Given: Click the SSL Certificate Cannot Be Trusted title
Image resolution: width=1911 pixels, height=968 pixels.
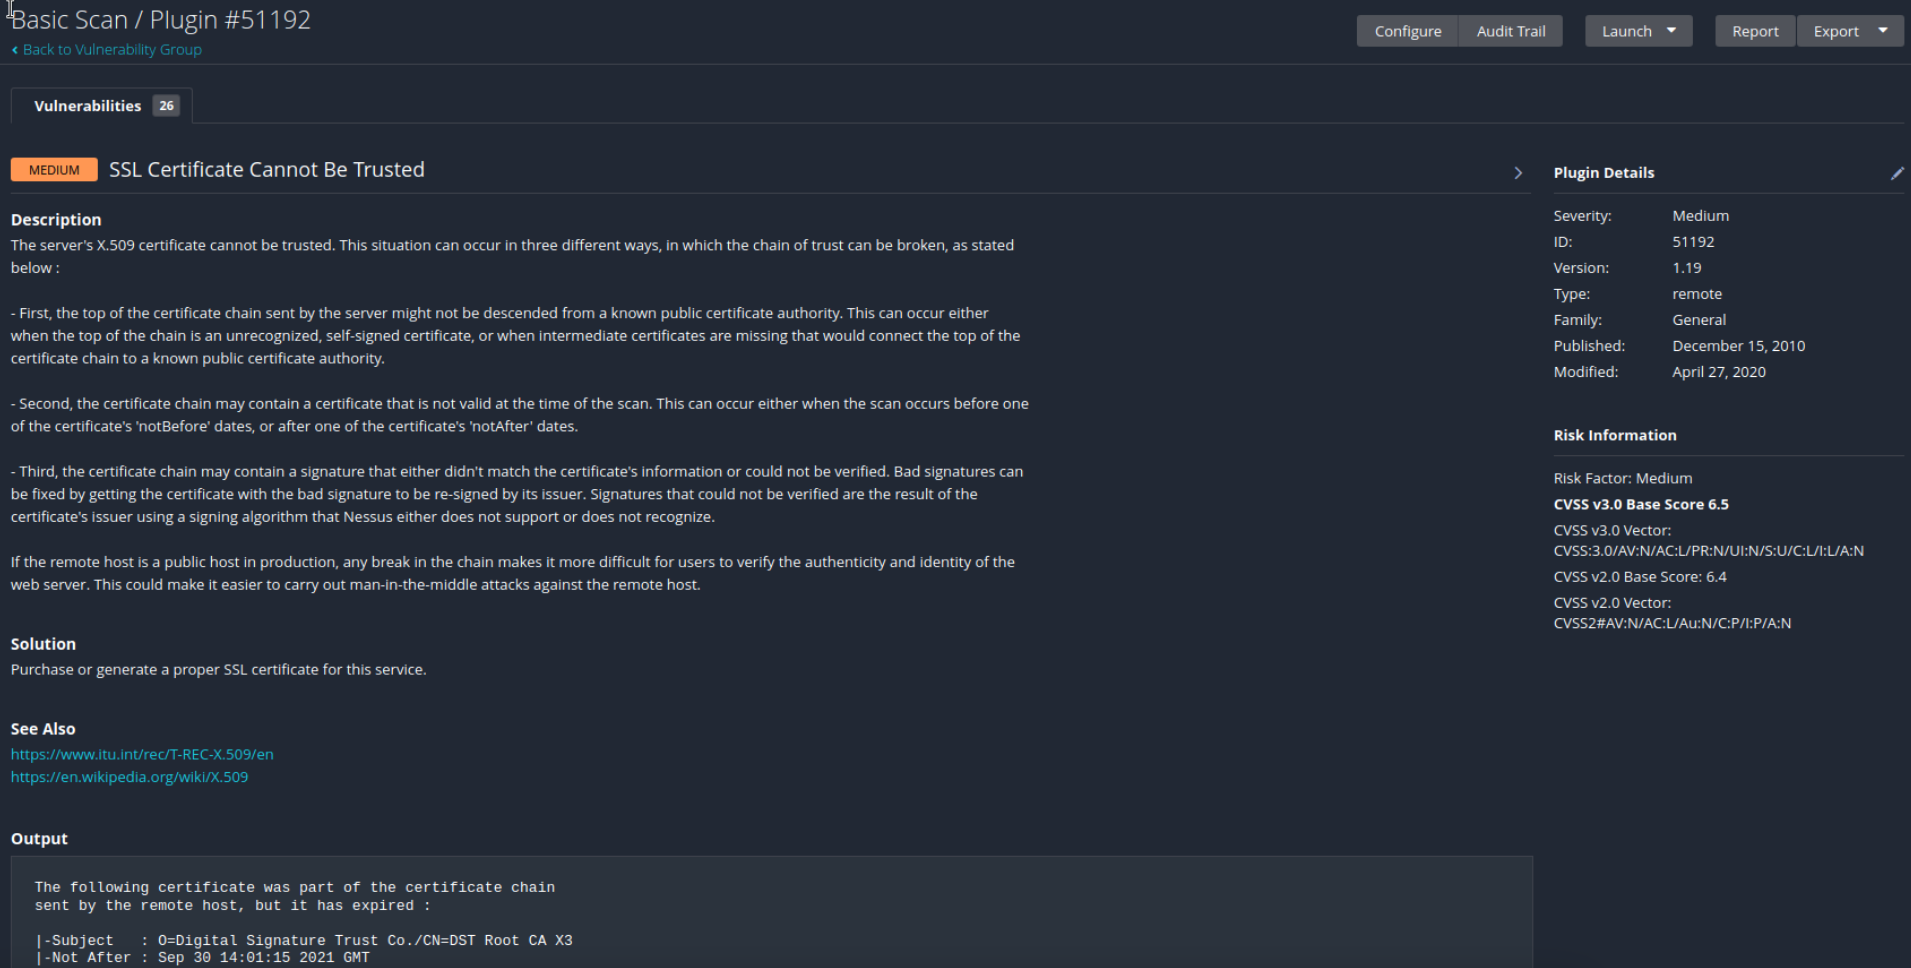Looking at the screenshot, I should point(266,170).
